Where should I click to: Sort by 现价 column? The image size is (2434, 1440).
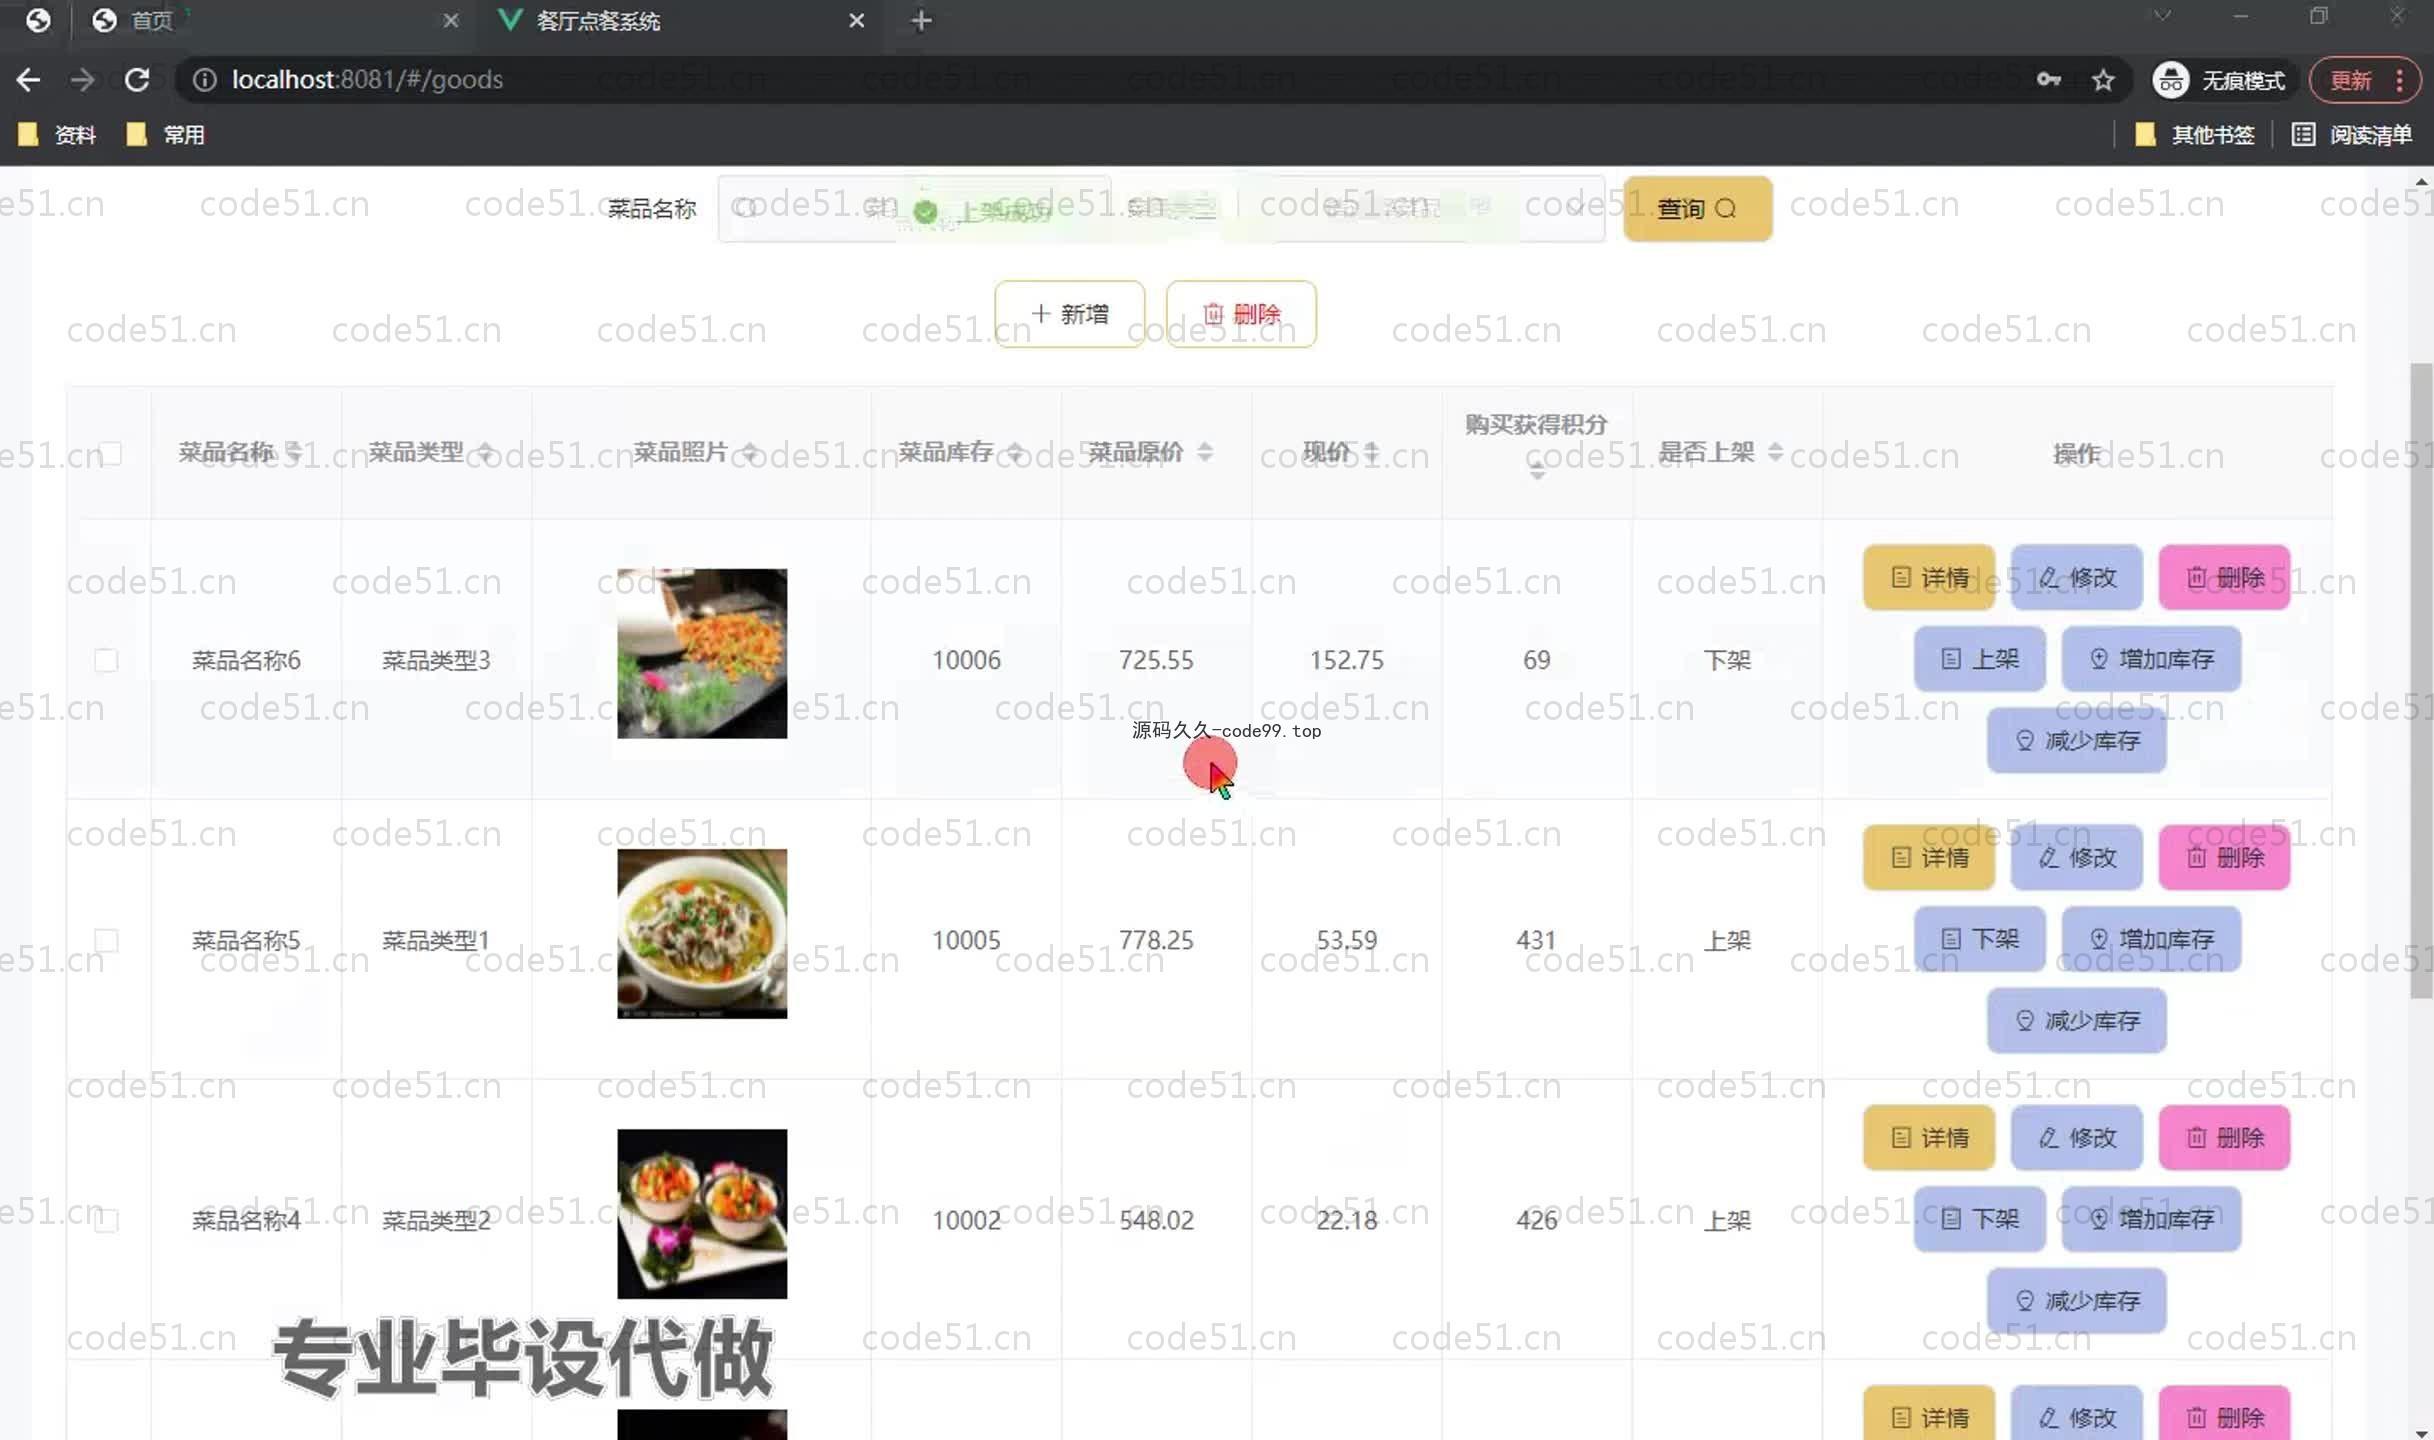click(1371, 452)
